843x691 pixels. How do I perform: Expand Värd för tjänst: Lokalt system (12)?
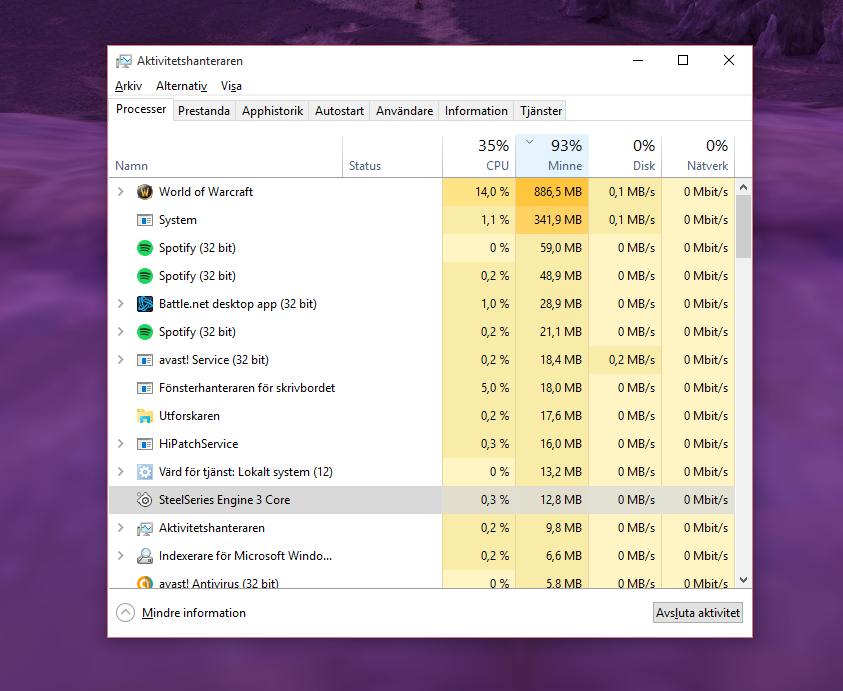point(121,472)
